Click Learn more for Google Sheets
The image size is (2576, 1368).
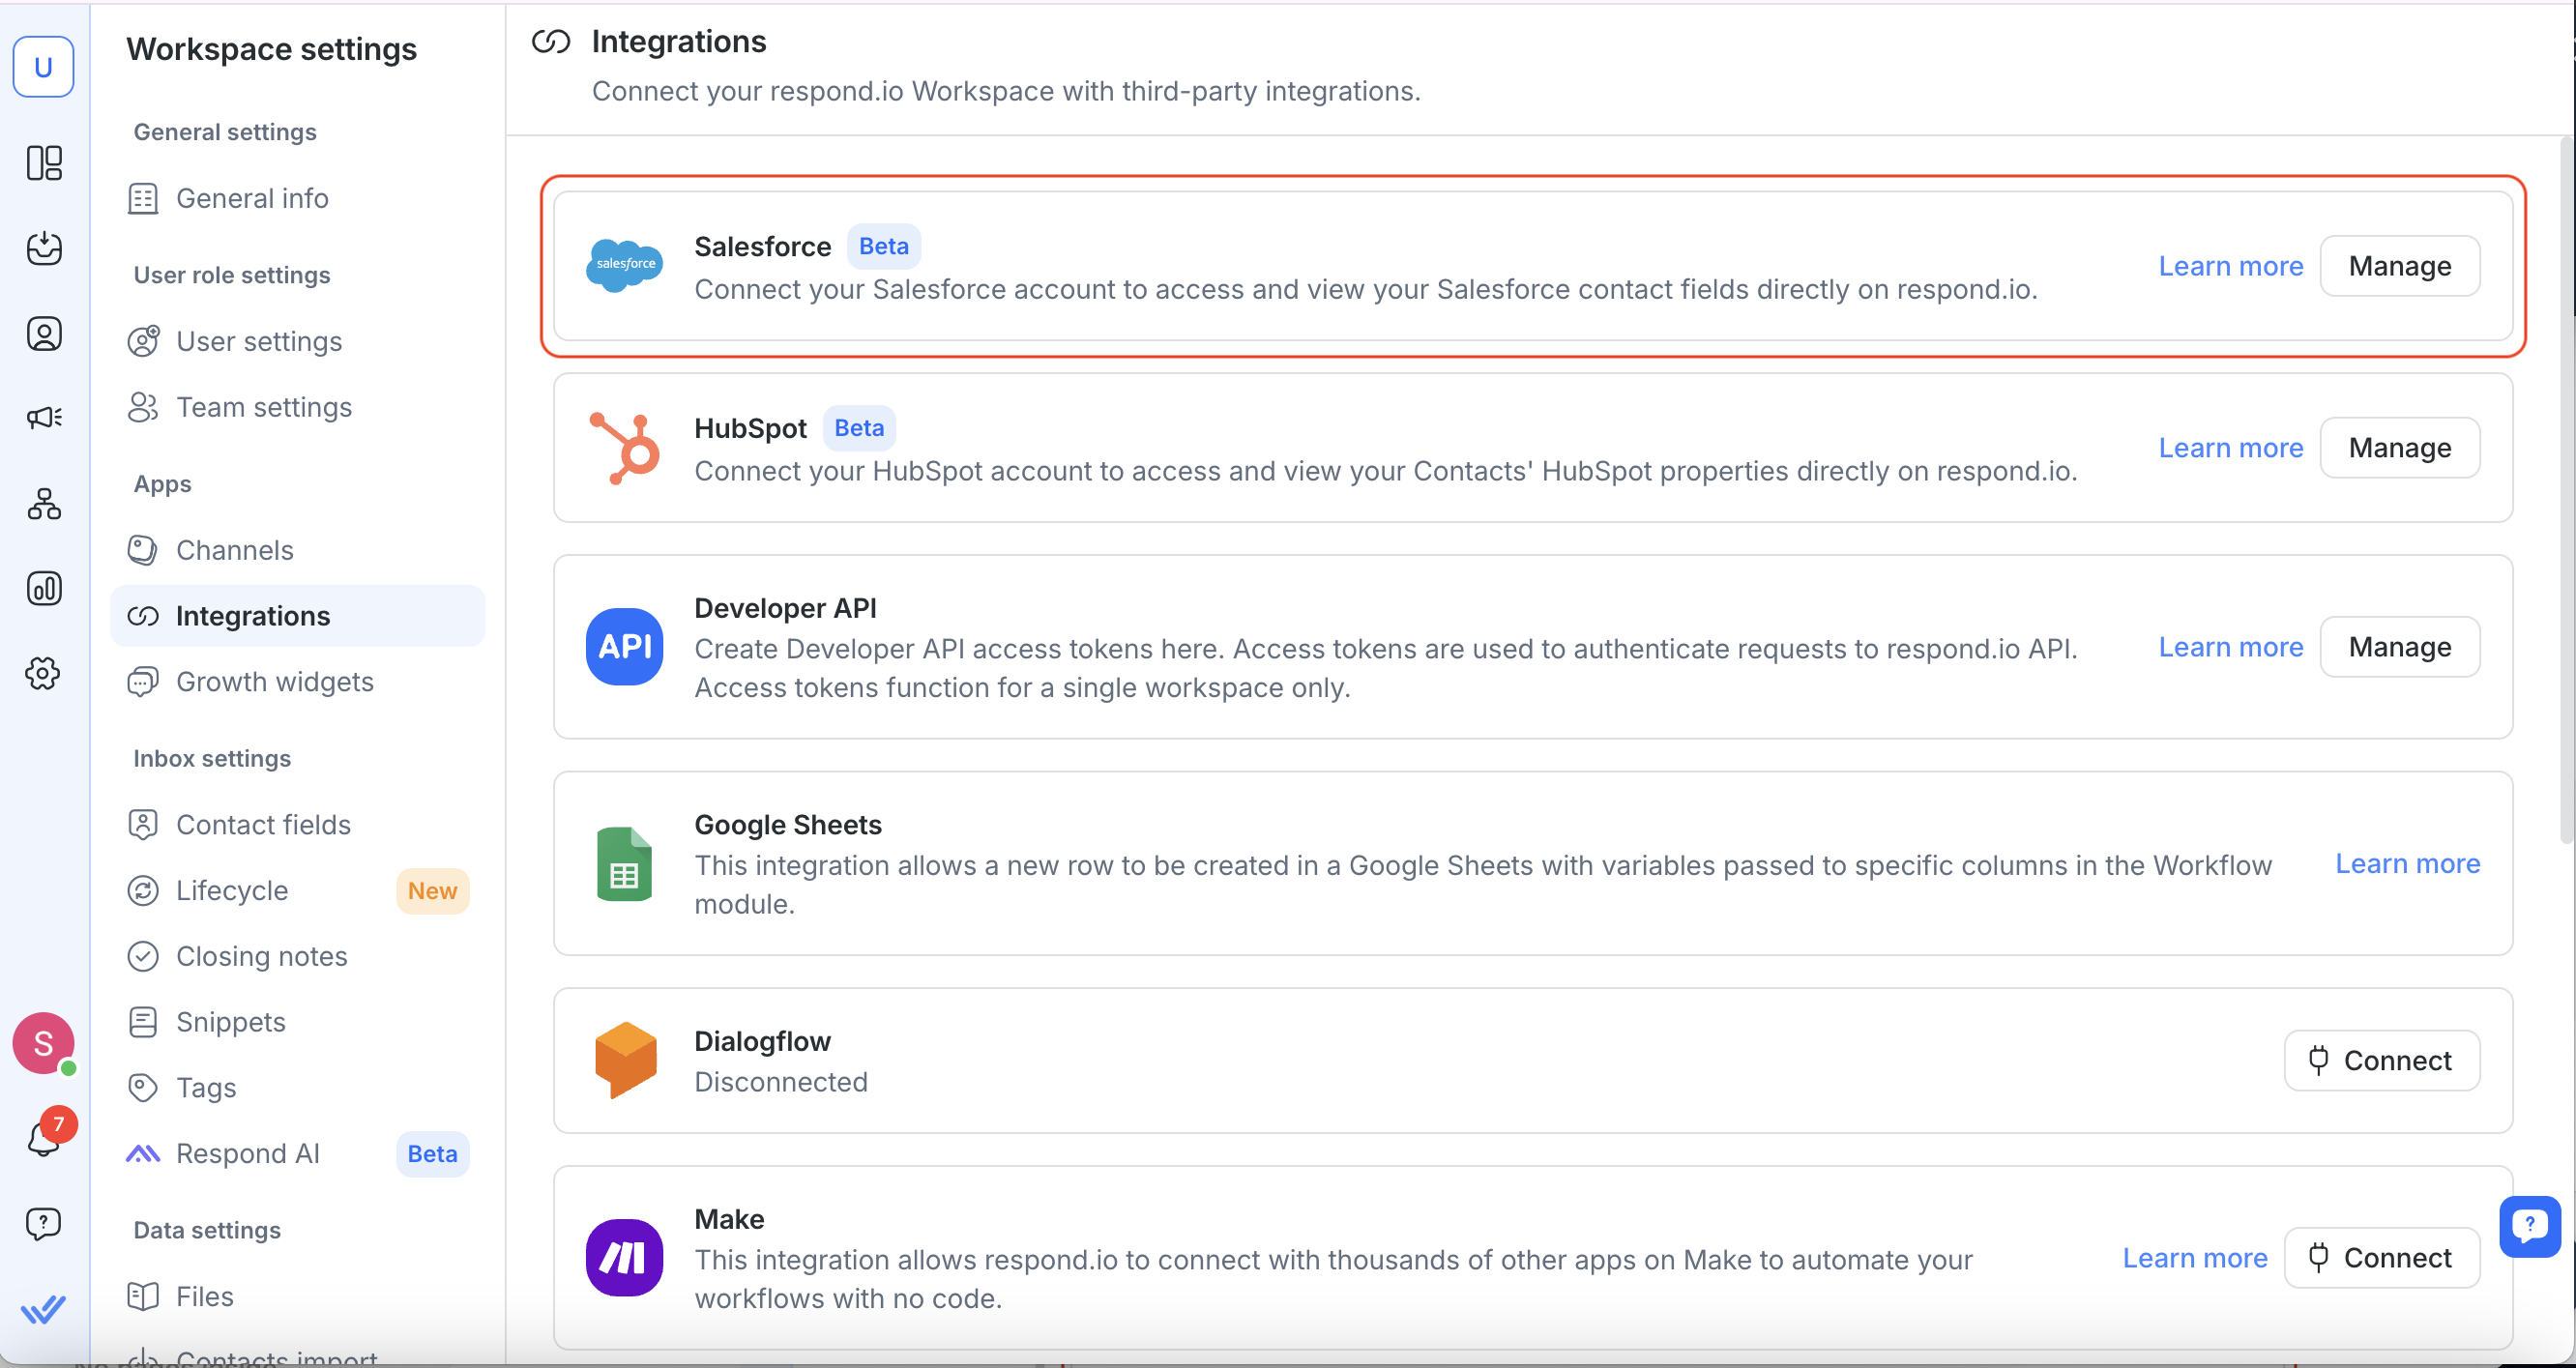pyautogui.click(x=2407, y=863)
